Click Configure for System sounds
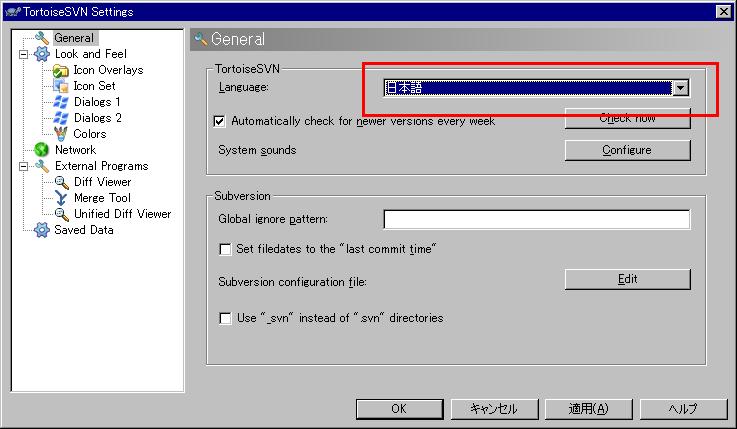 coord(627,150)
